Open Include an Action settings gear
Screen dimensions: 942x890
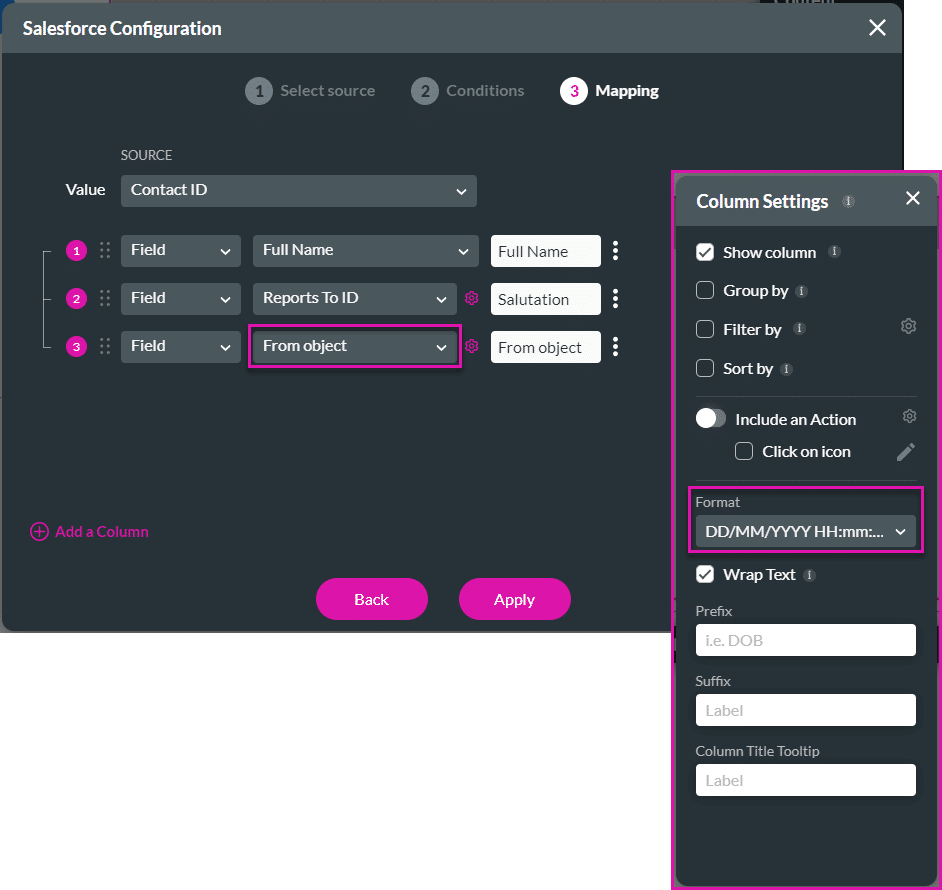tap(909, 416)
